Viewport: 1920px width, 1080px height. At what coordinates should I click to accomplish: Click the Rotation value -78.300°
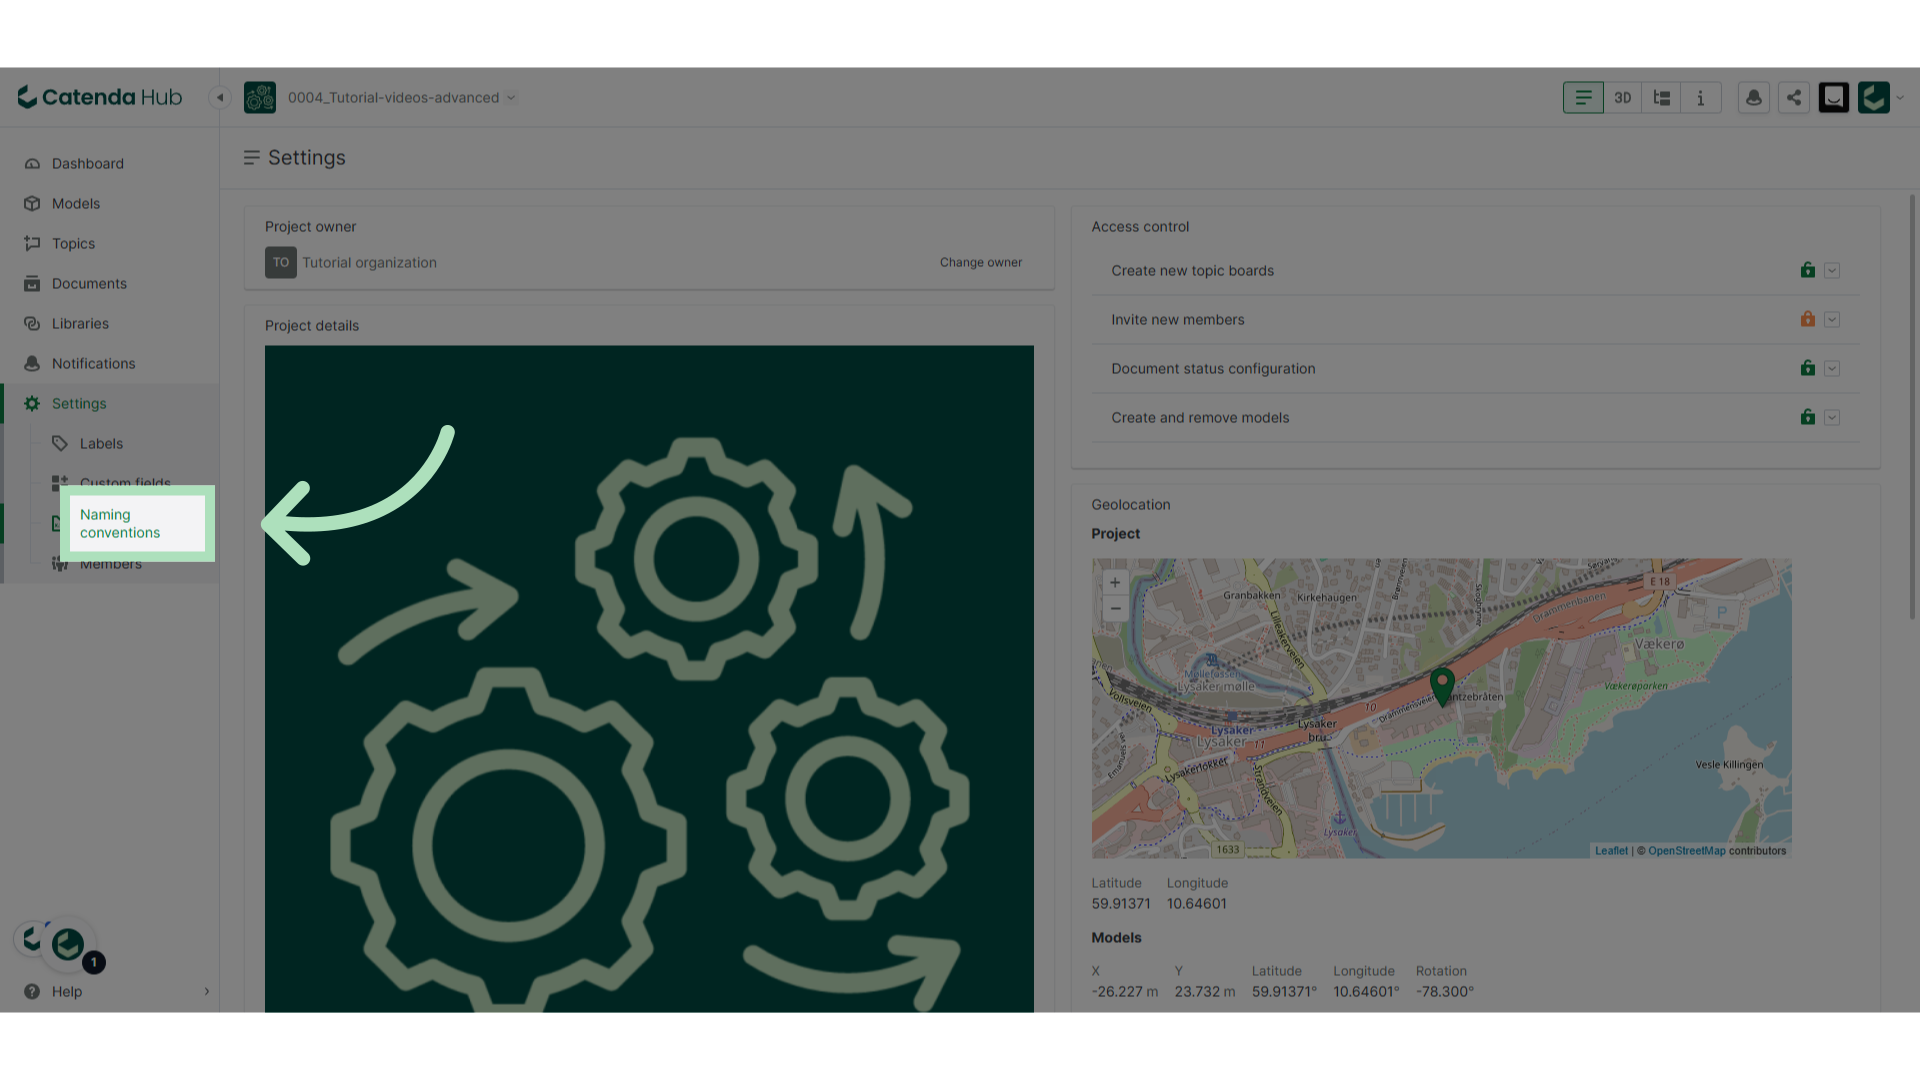1445,992
